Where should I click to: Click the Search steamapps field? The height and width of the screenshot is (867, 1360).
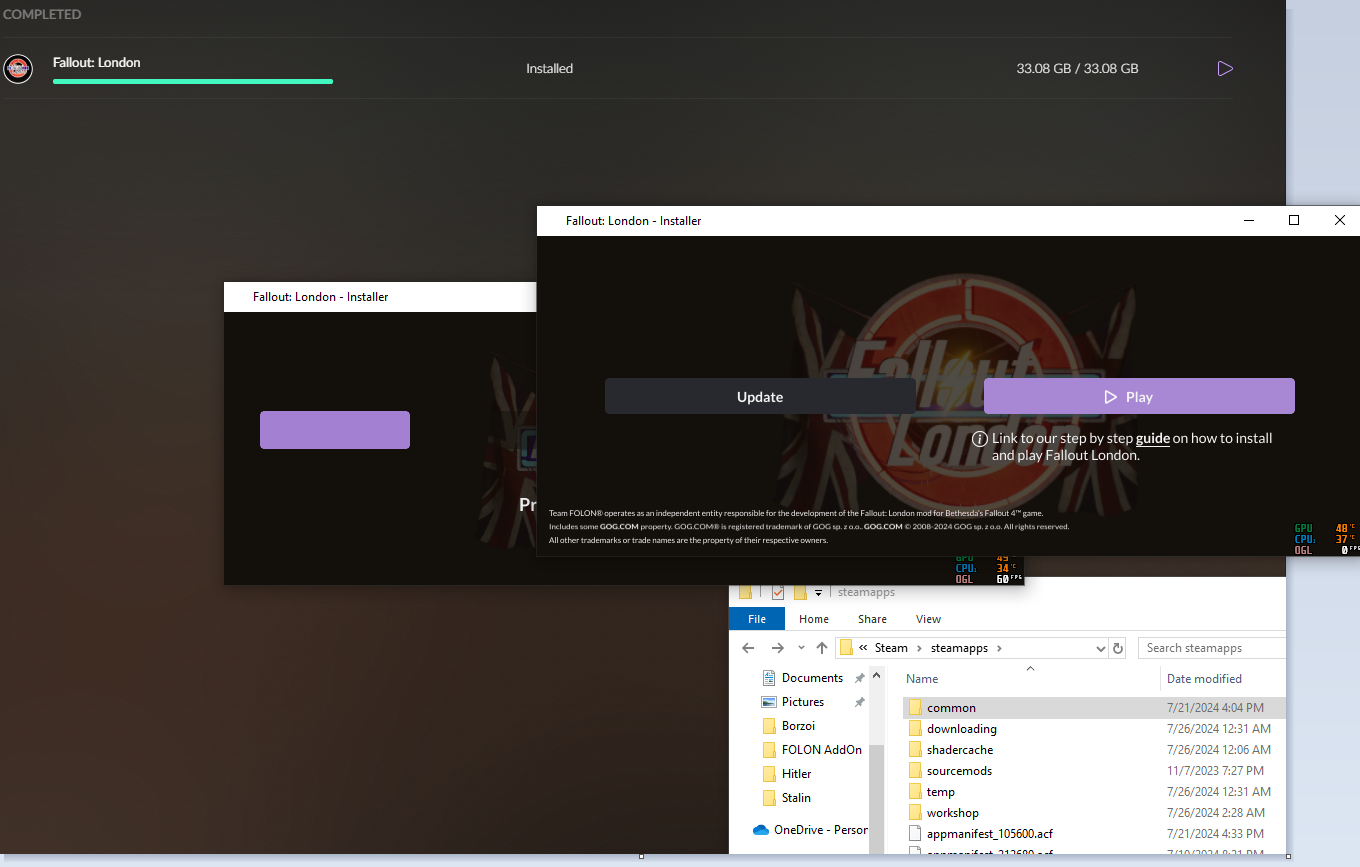click(1212, 648)
